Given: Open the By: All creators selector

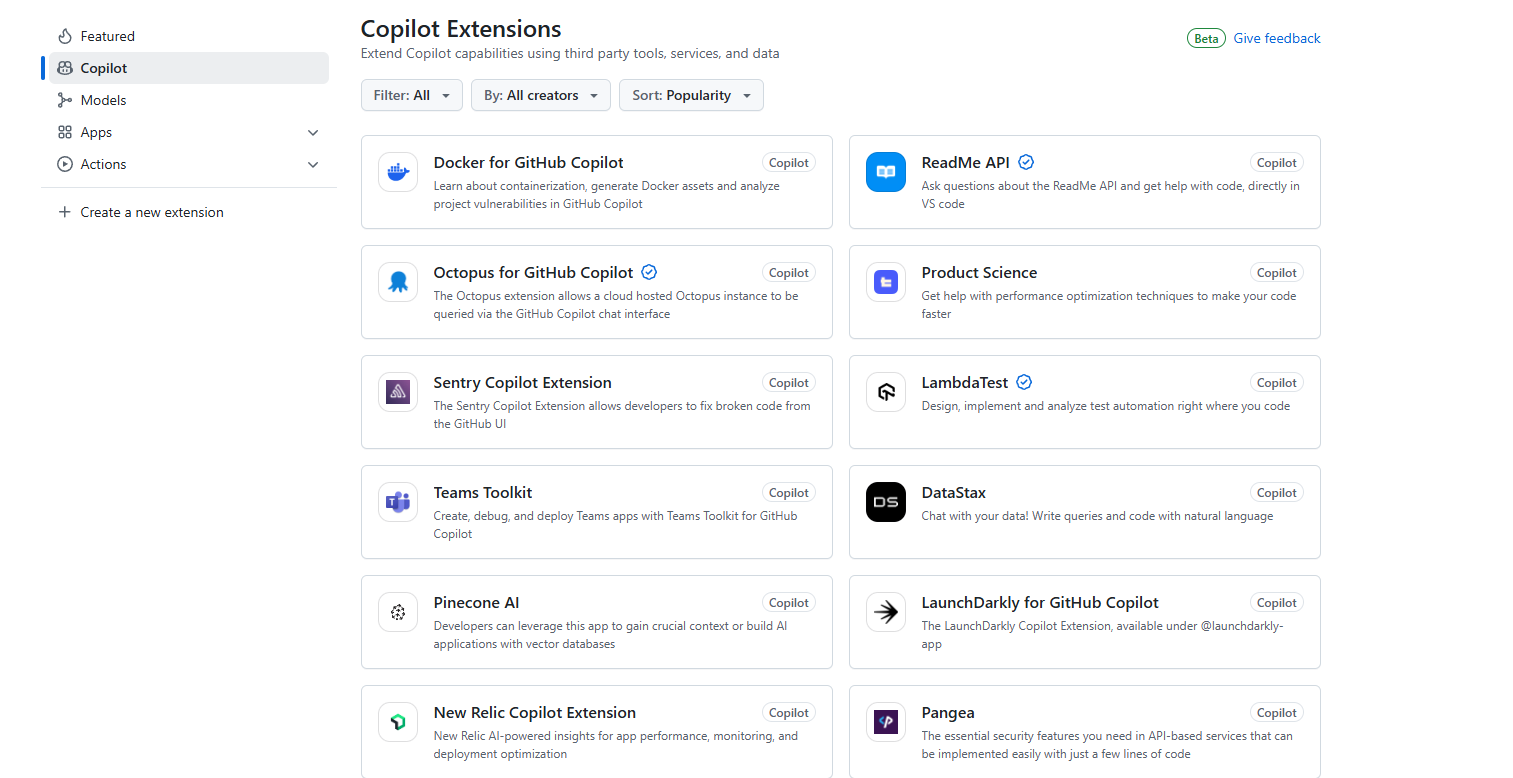Looking at the screenshot, I should click(x=540, y=95).
